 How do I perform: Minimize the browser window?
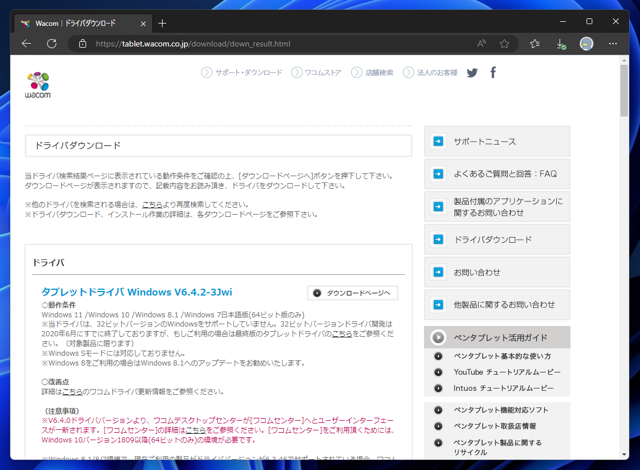(x=563, y=22)
